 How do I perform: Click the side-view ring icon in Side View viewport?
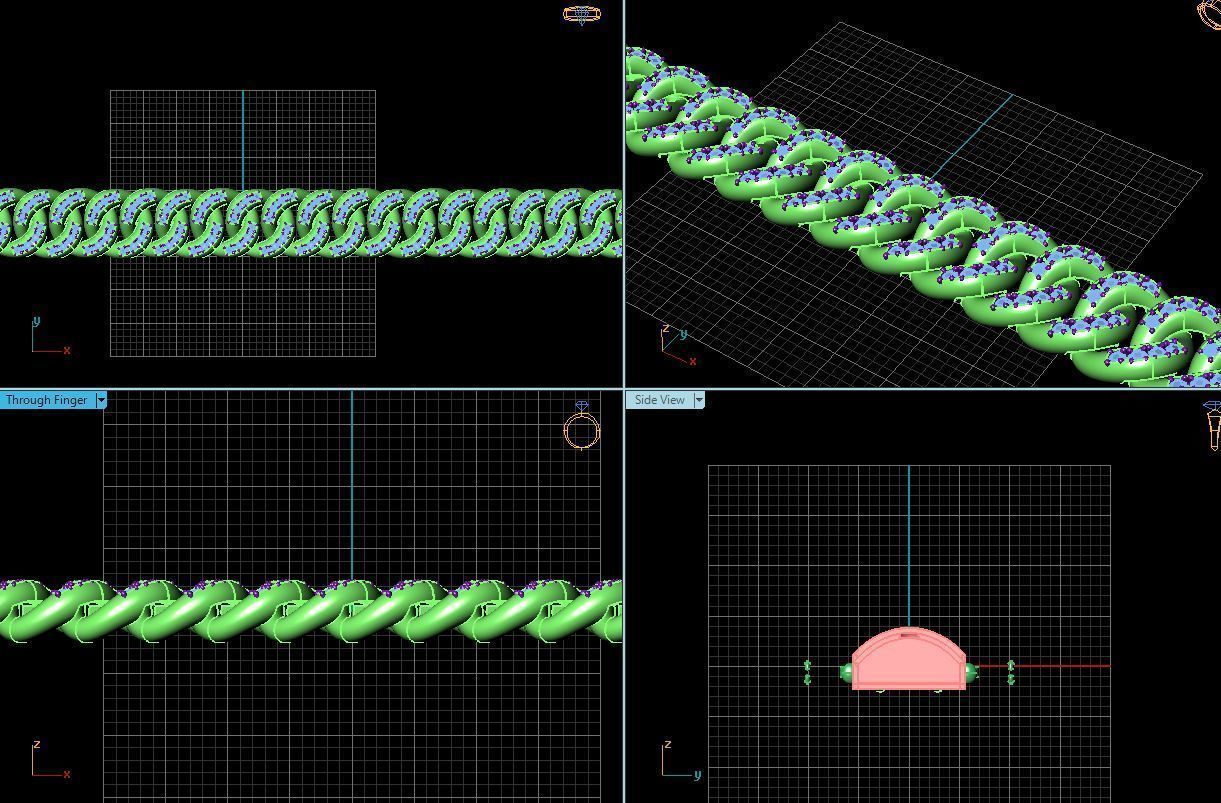point(1212,426)
